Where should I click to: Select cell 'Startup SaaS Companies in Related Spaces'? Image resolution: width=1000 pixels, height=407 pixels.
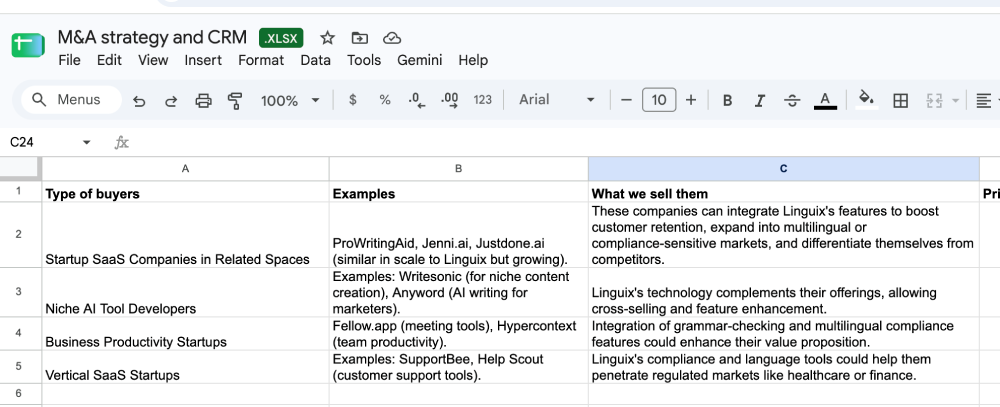tap(186, 235)
